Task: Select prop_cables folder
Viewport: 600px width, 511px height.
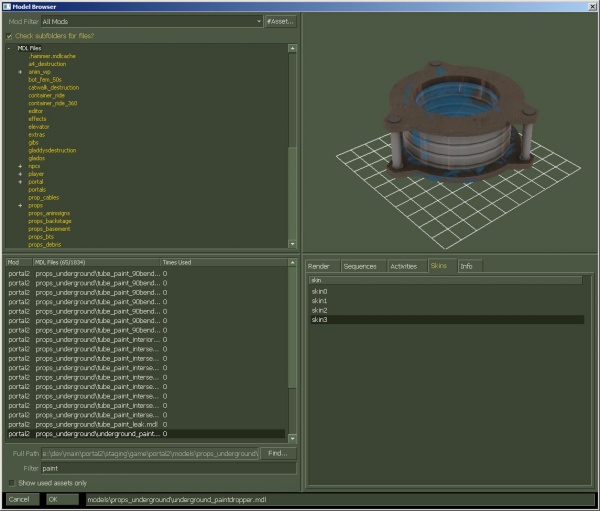Action: click(44, 198)
